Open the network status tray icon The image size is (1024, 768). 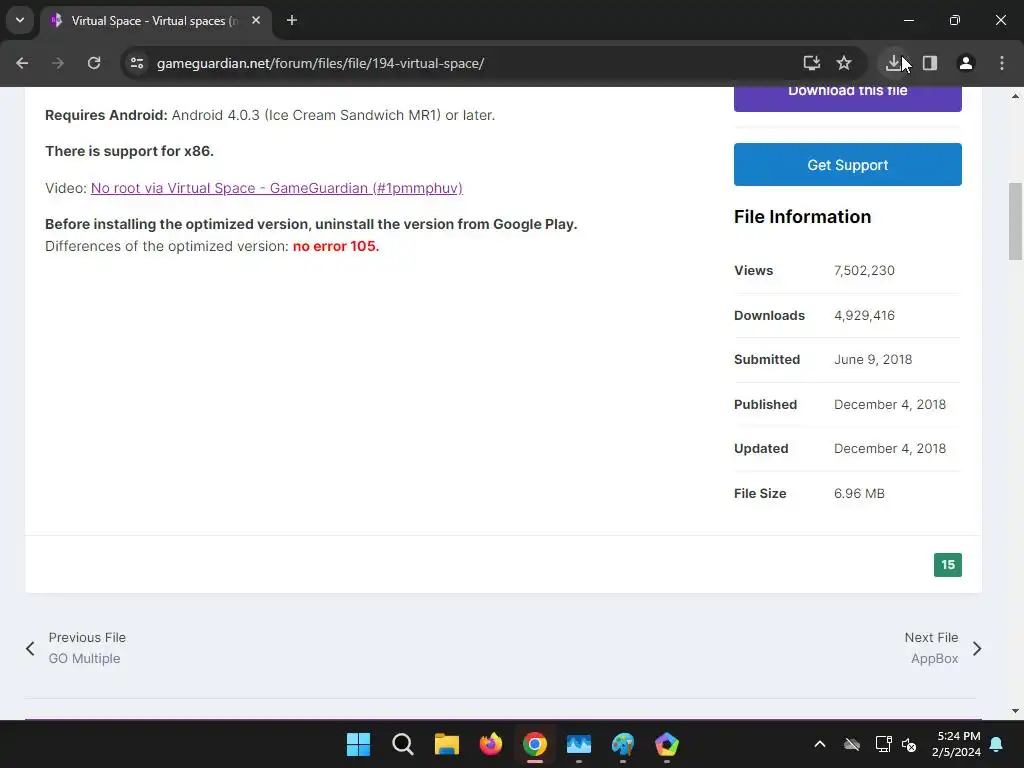tap(883, 744)
